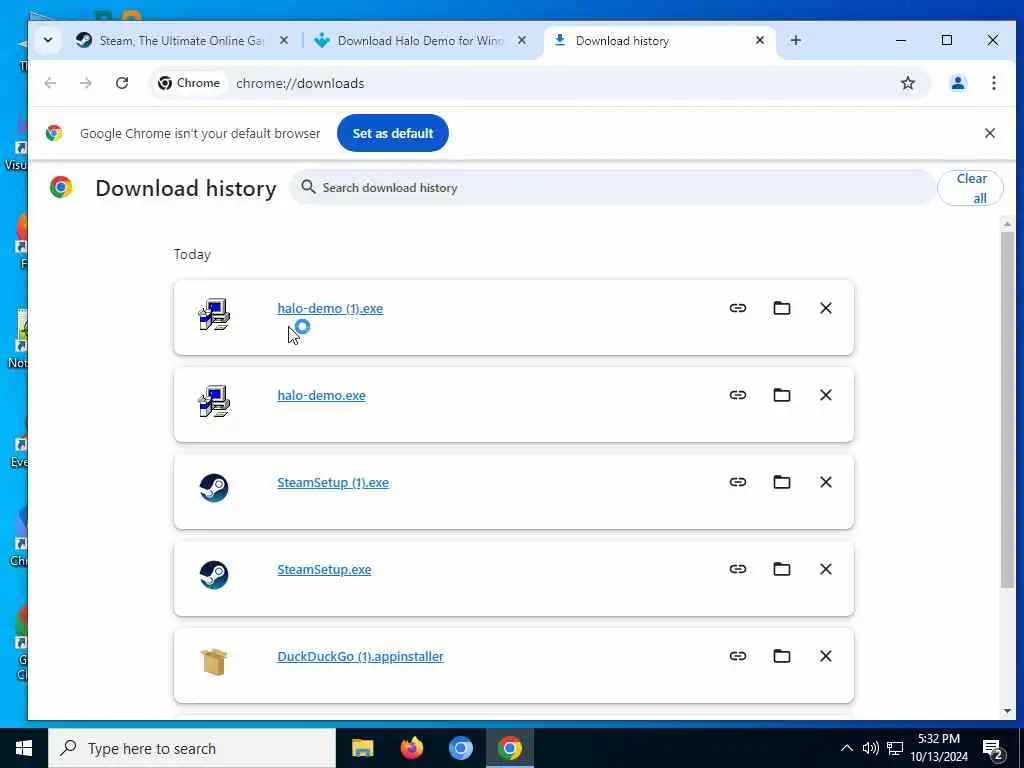Click the halo-demo (1).exe installer icon

point(214,314)
